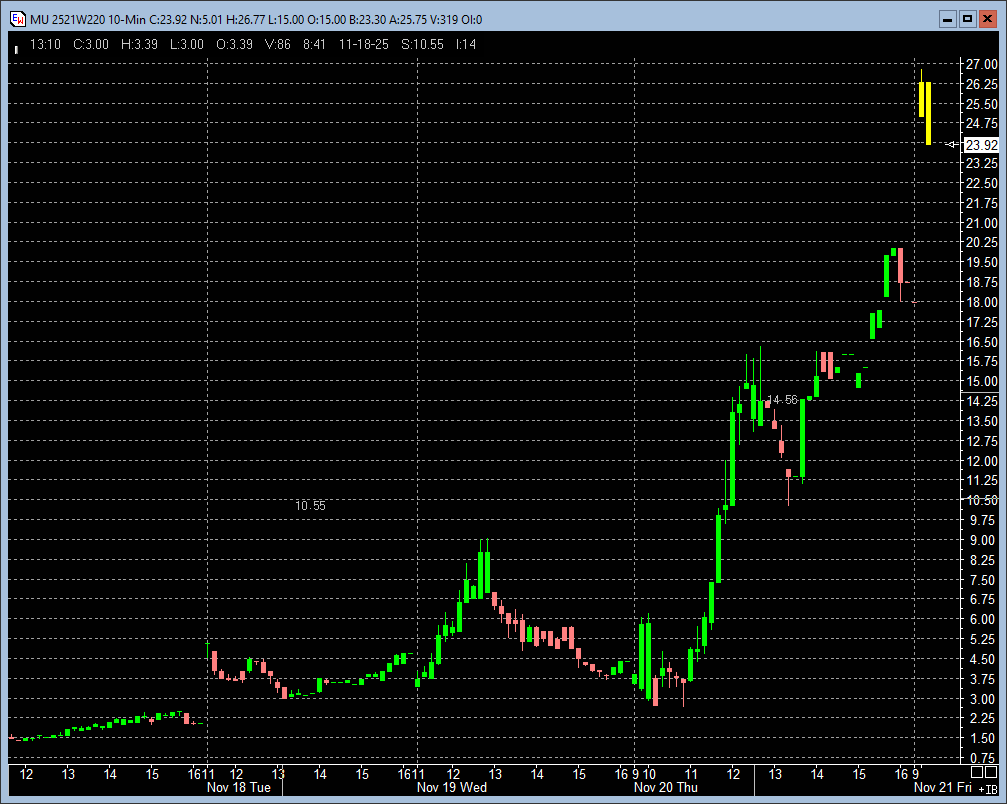Image resolution: width=1007 pixels, height=804 pixels.
Task: Select the Nov 20 Thu date label
Action: coord(664,788)
